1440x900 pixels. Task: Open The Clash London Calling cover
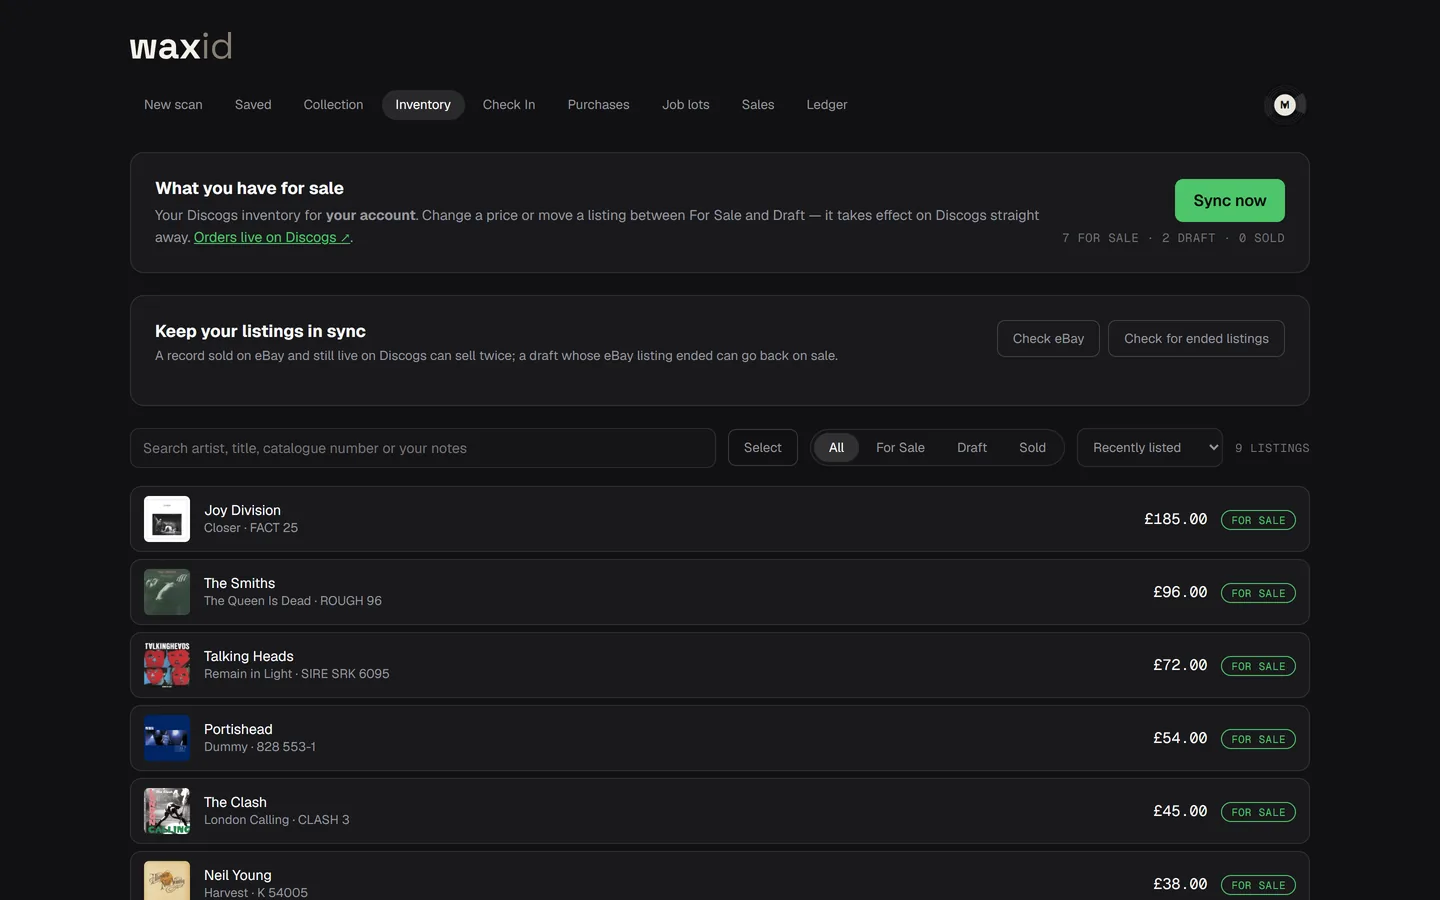[167, 811]
